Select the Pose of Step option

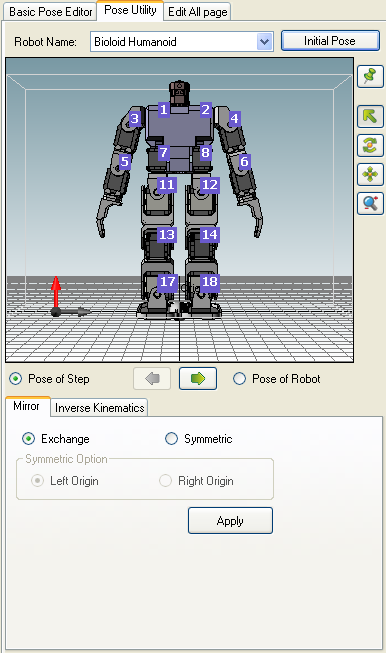point(15,379)
